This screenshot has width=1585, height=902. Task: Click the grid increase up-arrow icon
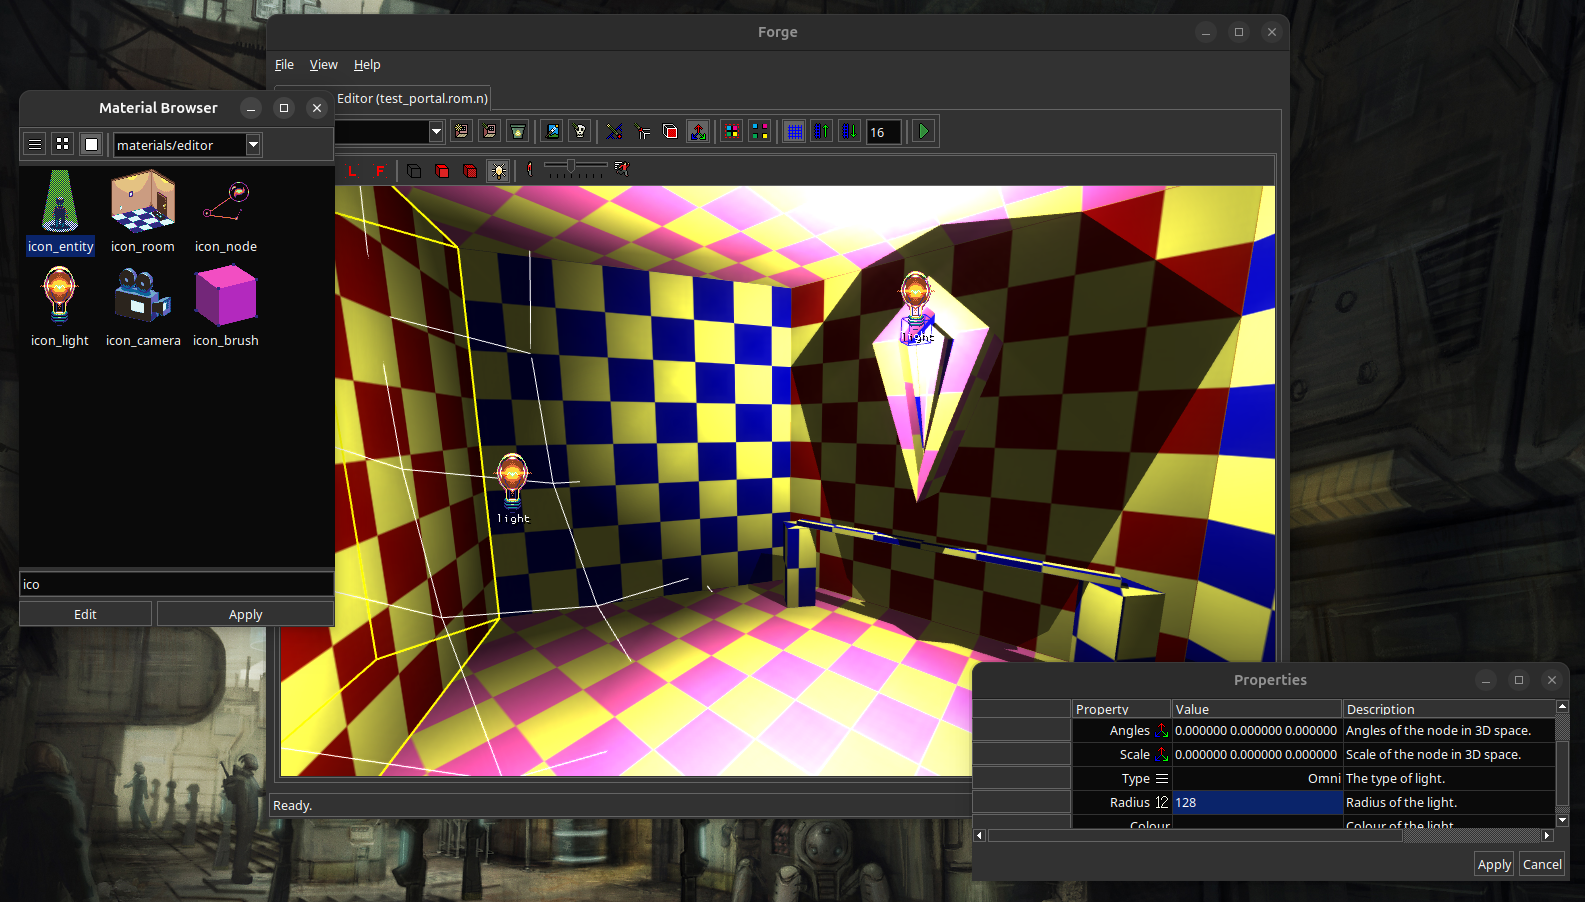click(821, 132)
